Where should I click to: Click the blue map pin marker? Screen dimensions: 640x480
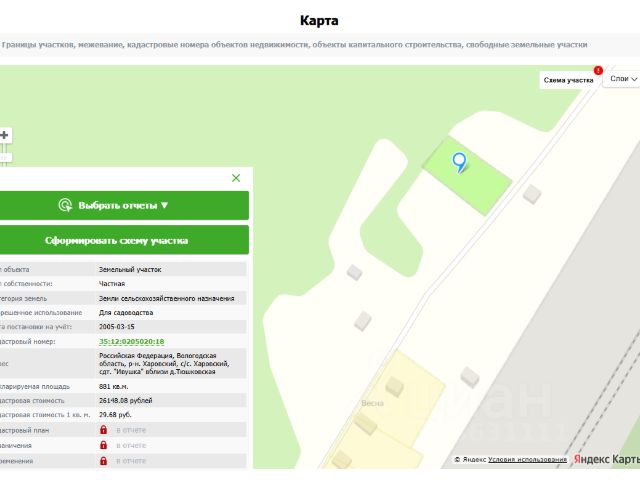pos(460,162)
